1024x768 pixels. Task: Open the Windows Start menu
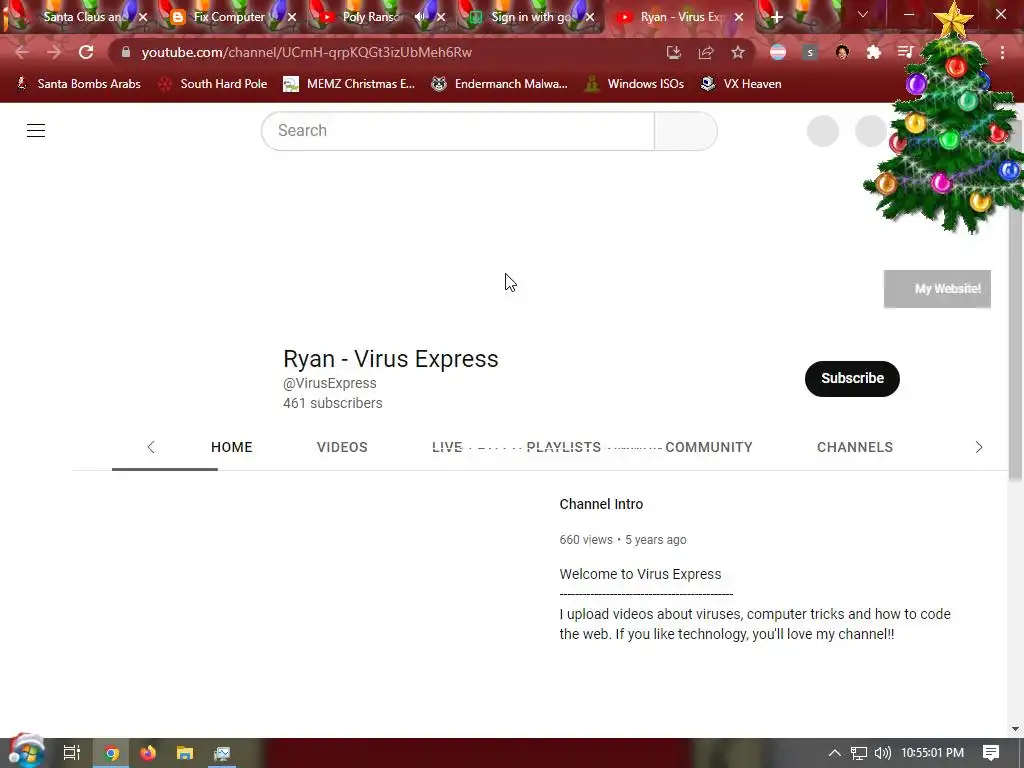[26, 752]
